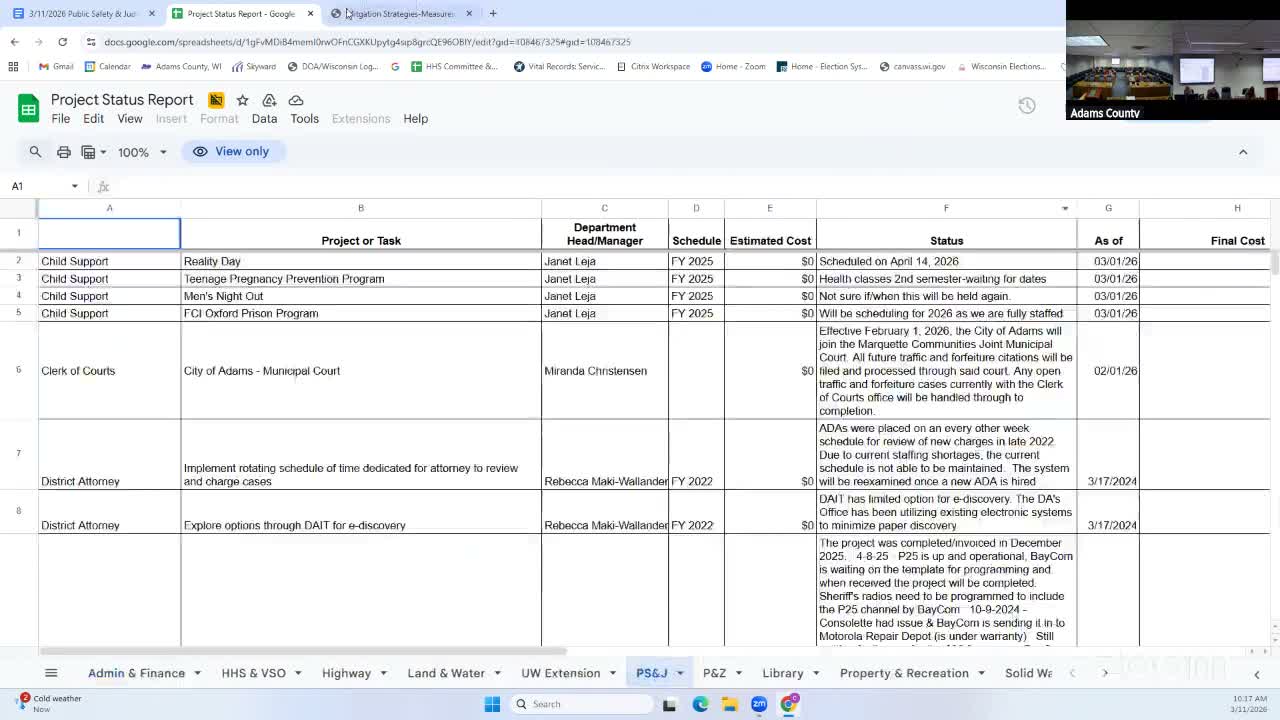Open the Gmail bookmark link
1280x720 pixels.
56,67
